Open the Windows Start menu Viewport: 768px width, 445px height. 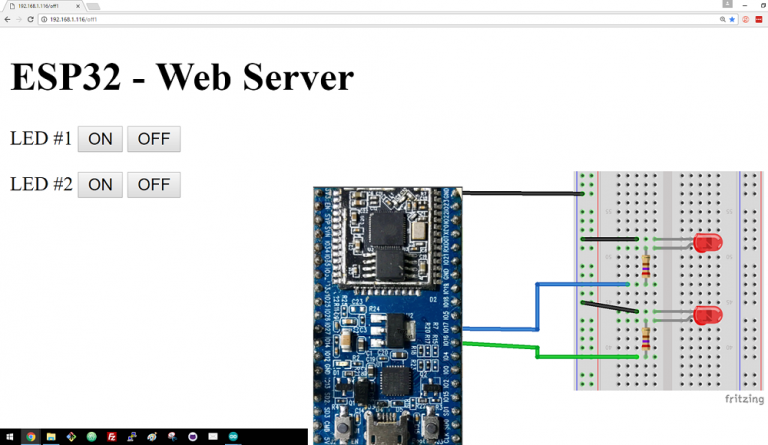pyautogui.click(x=9, y=437)
